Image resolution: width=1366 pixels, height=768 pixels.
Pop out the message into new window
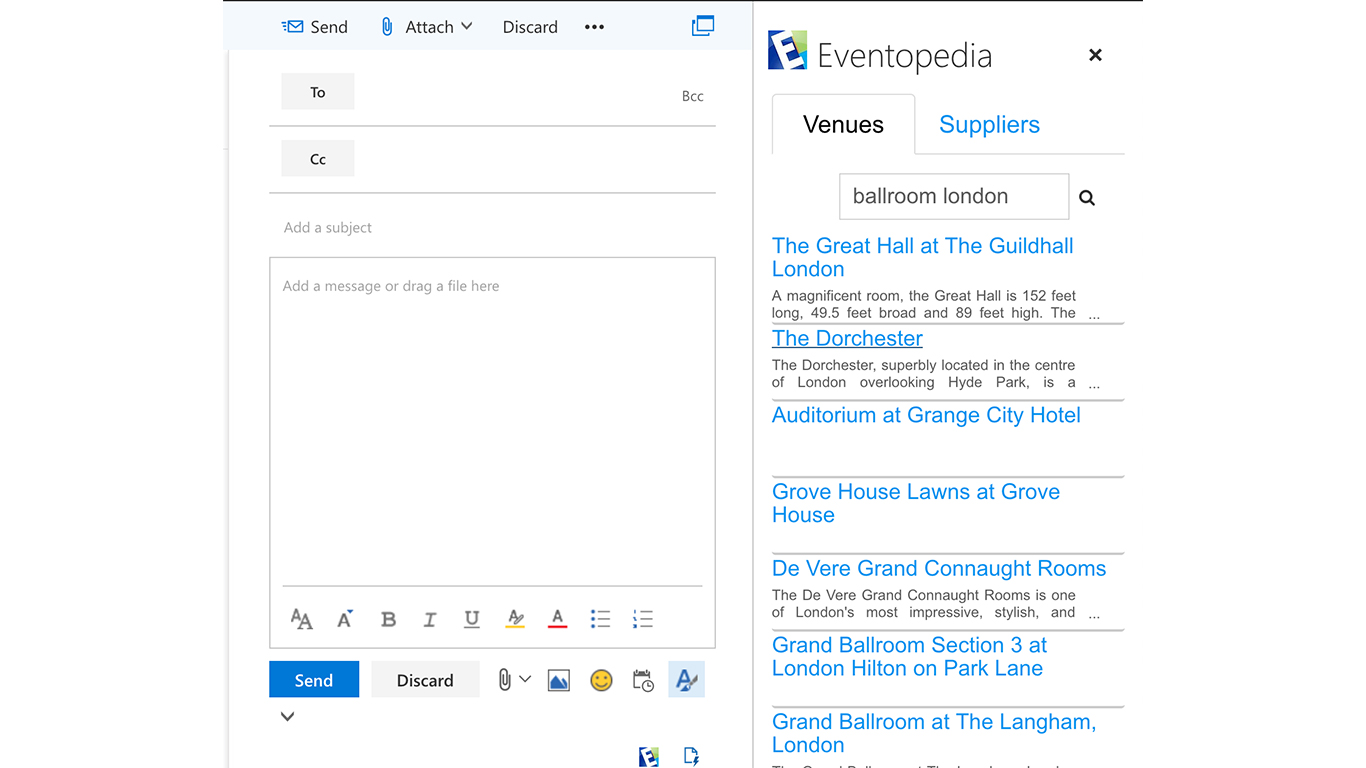[x=703, y=27]
